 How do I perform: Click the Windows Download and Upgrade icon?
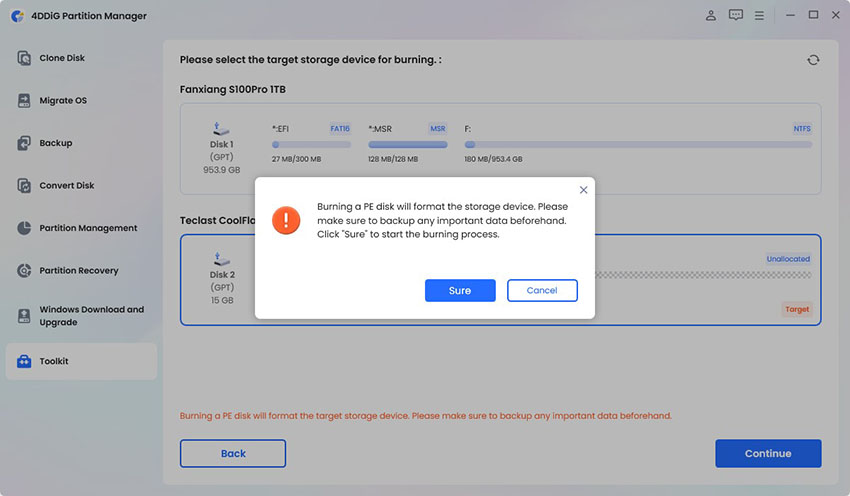click(x=24, y=315)
